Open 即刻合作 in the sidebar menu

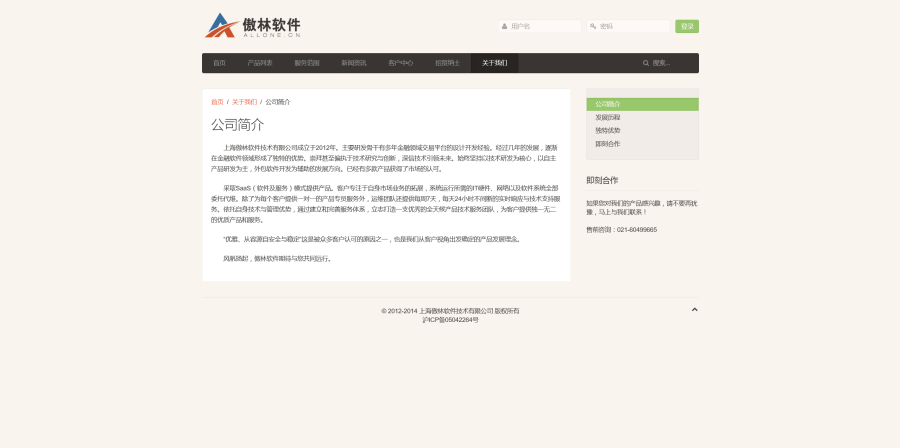click(642, 144)
